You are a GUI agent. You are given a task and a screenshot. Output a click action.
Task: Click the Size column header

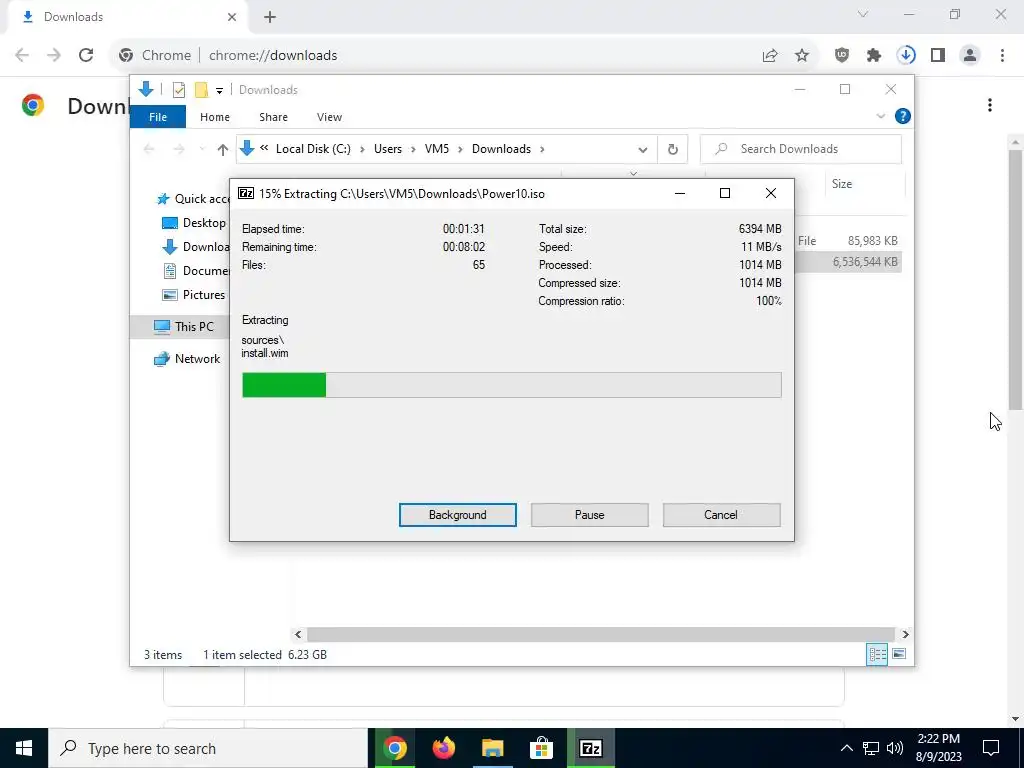coord(863,184)
